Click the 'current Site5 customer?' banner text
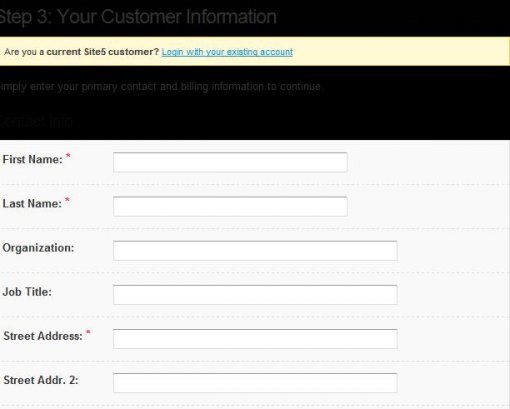The width and height of the screenshot is (510, 409). click(103, 52)
